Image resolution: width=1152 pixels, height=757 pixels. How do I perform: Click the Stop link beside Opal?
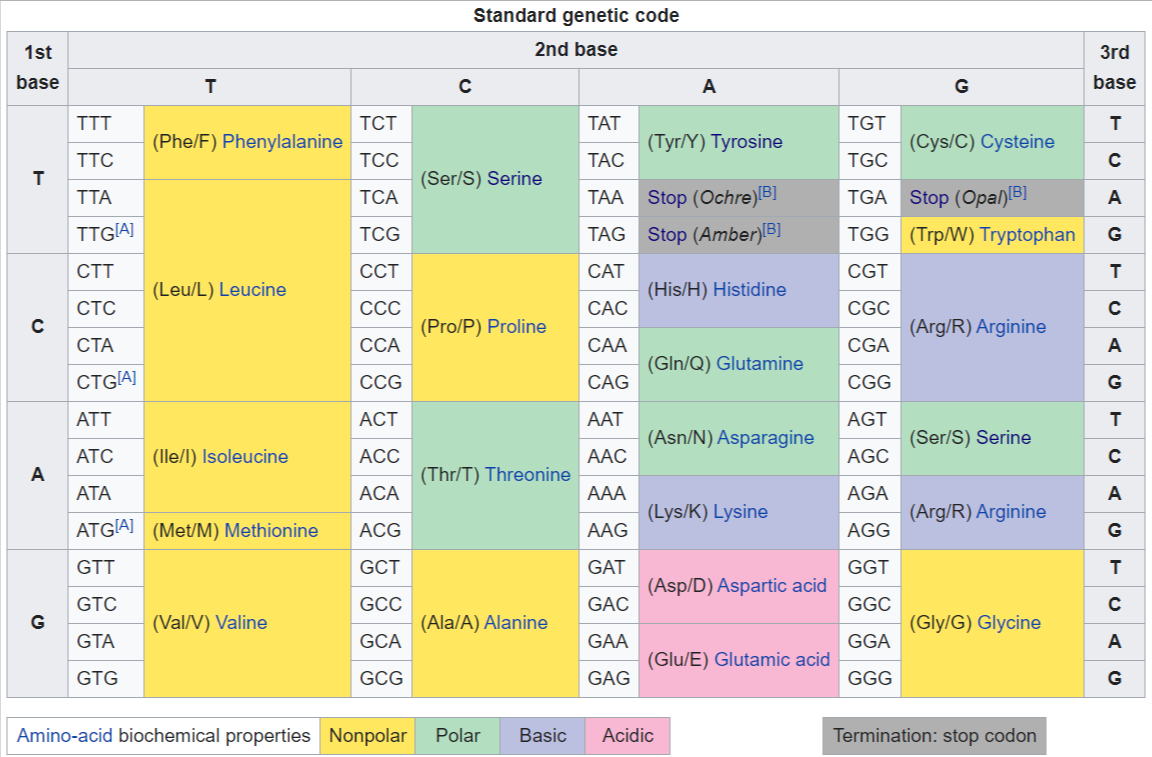click(929, 198)
